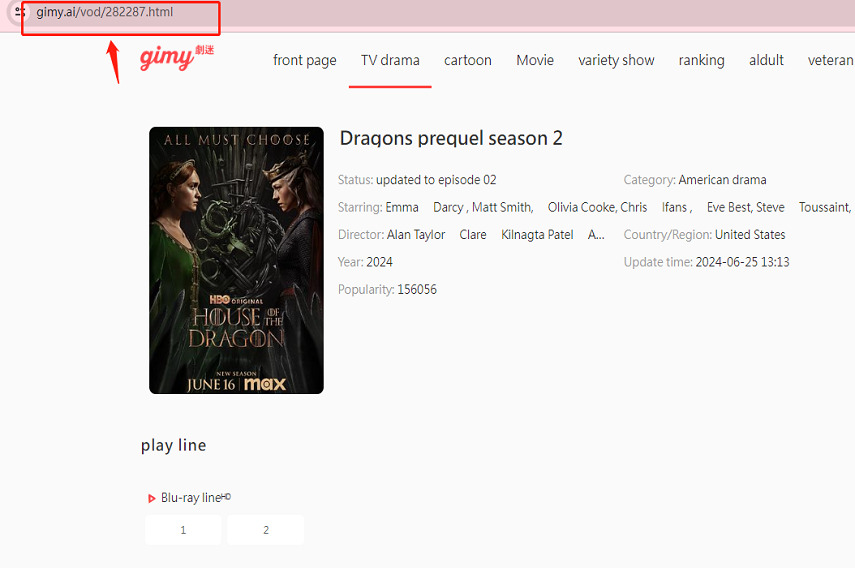
Task: Click actor name Ifans
Action: click(675, 207)
